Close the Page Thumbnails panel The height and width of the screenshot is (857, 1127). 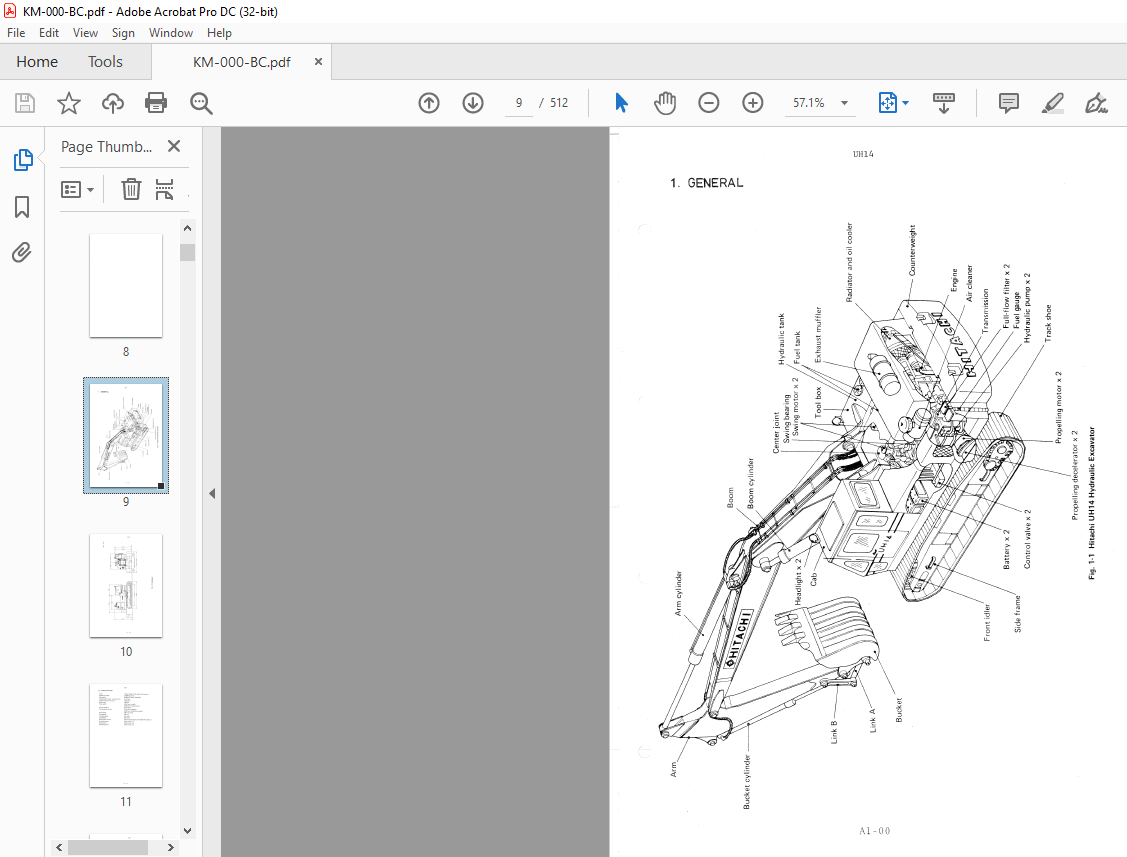(174, 146)
